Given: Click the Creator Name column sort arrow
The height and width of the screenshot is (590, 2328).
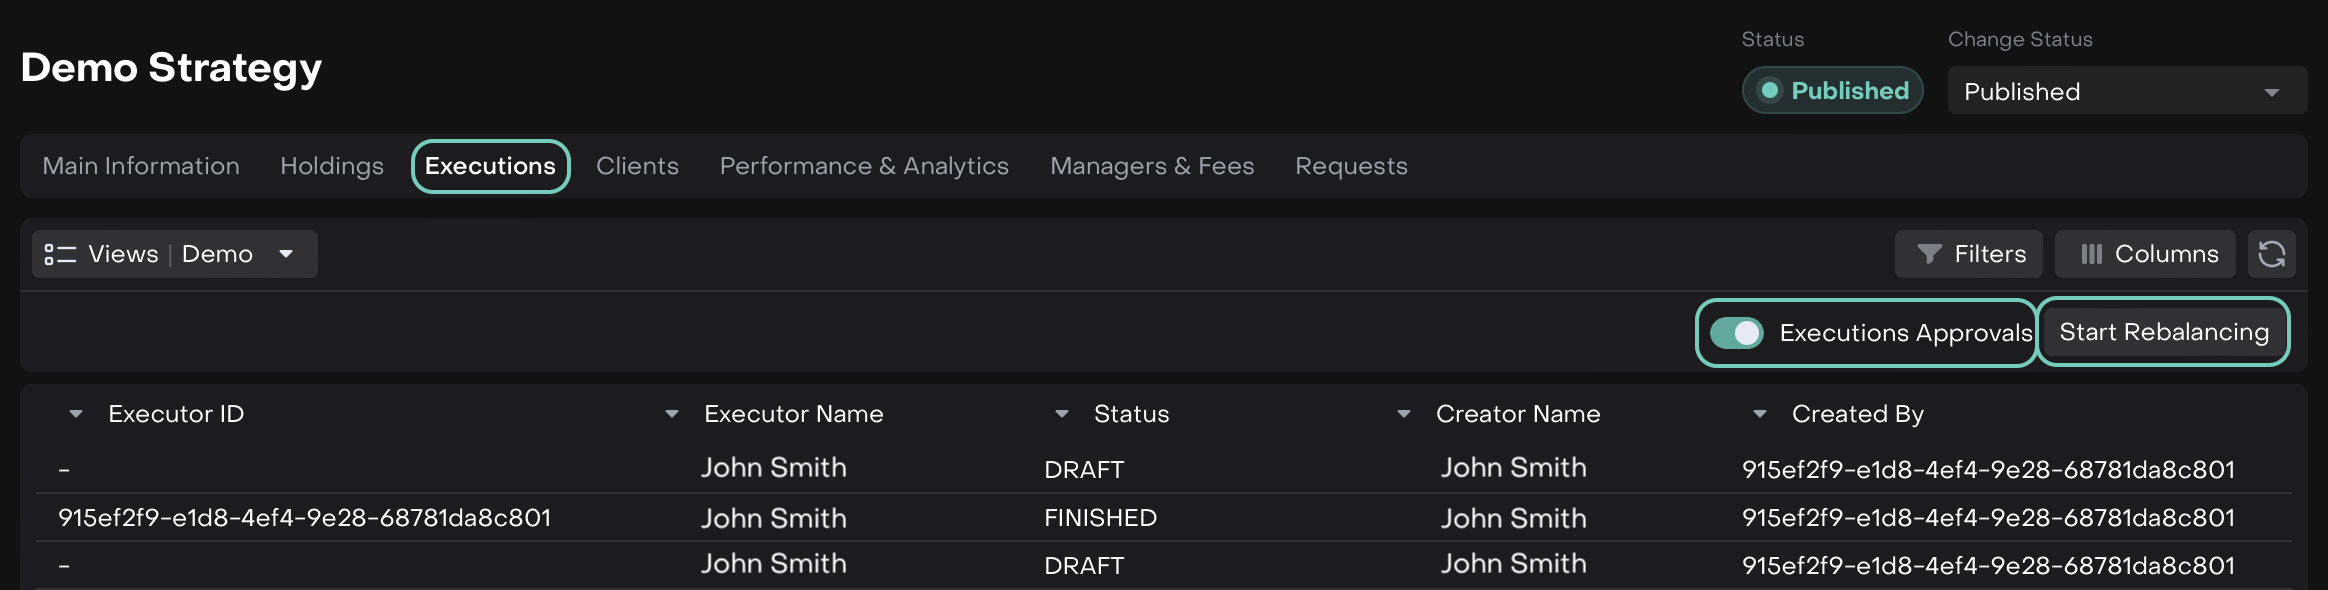Looking at the screenshot, I should tap(1404, 414).
